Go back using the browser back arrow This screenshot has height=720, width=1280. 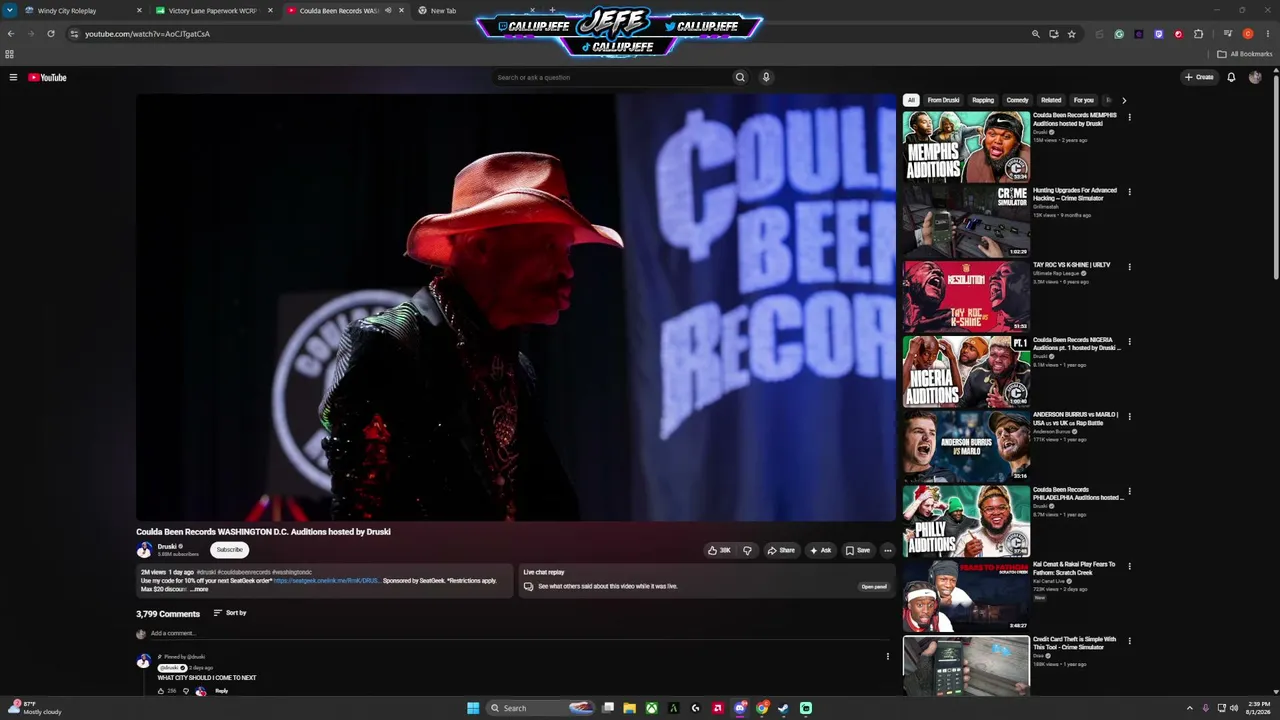(11, 34)
